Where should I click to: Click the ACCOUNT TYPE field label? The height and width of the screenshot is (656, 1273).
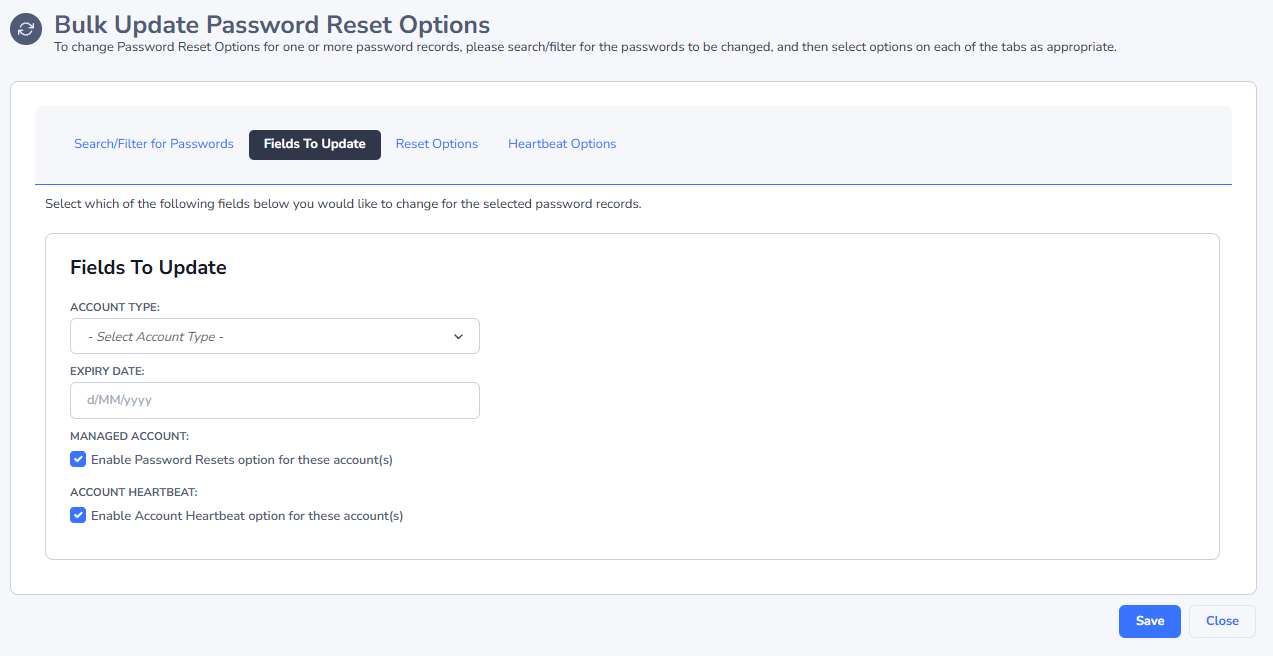point(115,307)
